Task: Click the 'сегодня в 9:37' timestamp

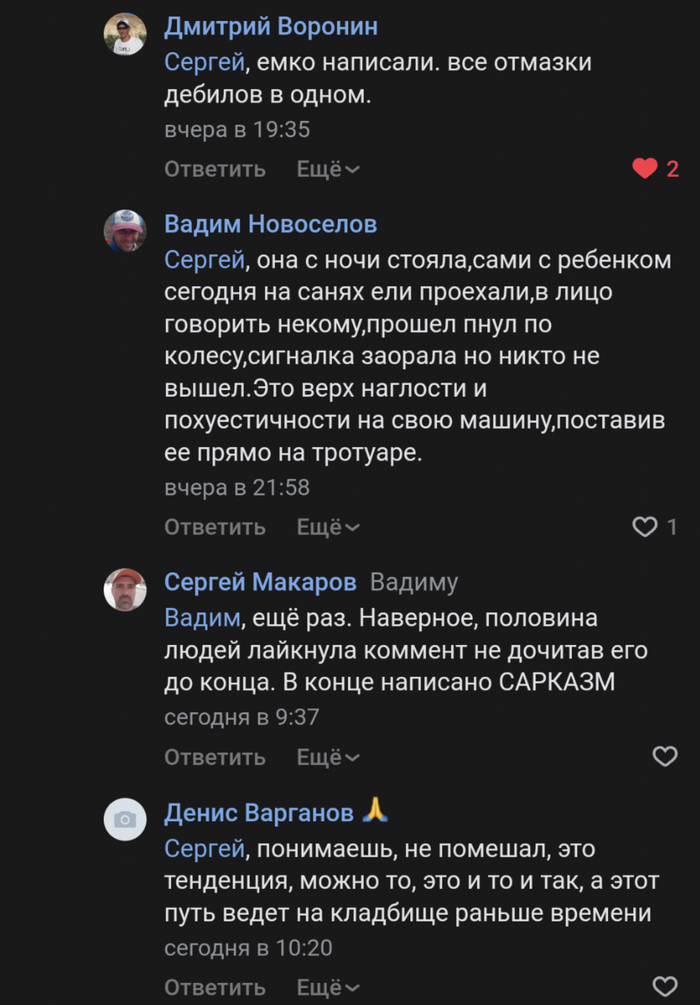Action: 241,717
